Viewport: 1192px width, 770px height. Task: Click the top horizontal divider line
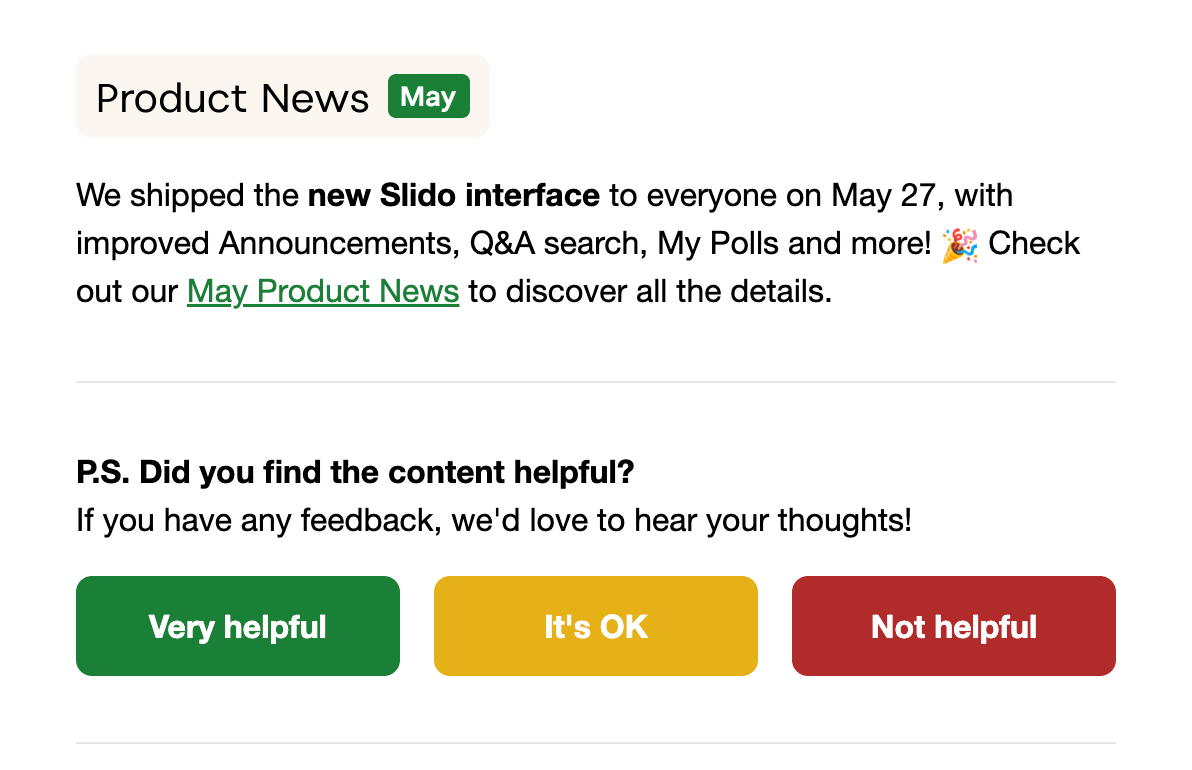[596, 380]
